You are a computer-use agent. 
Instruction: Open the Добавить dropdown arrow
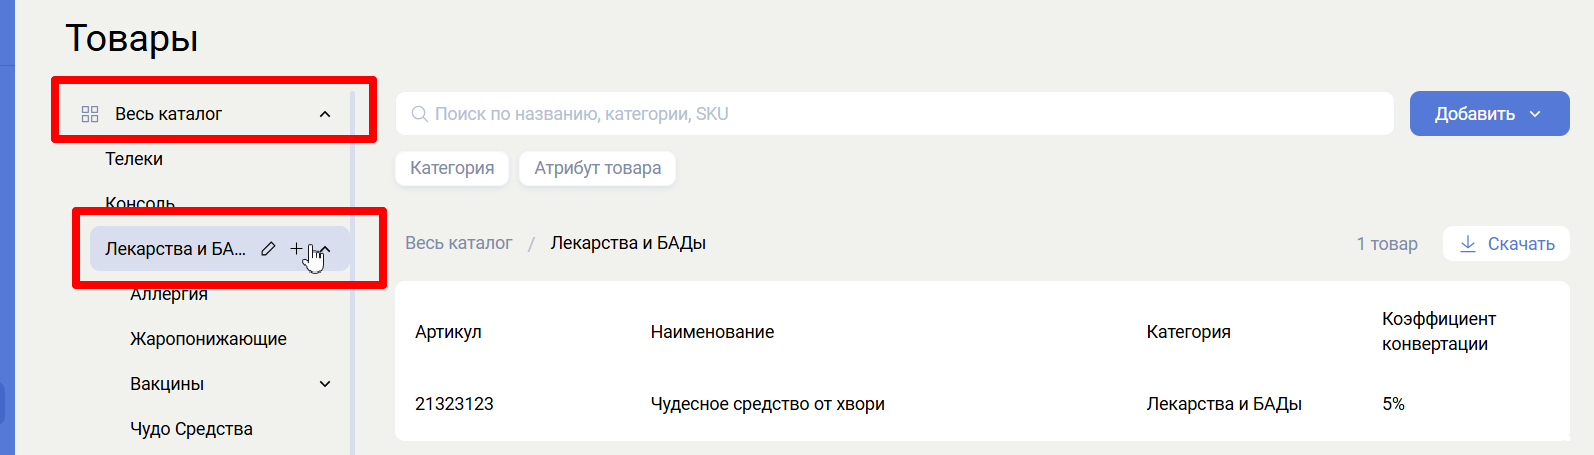pyautogui.click(x=1535, y=114)
